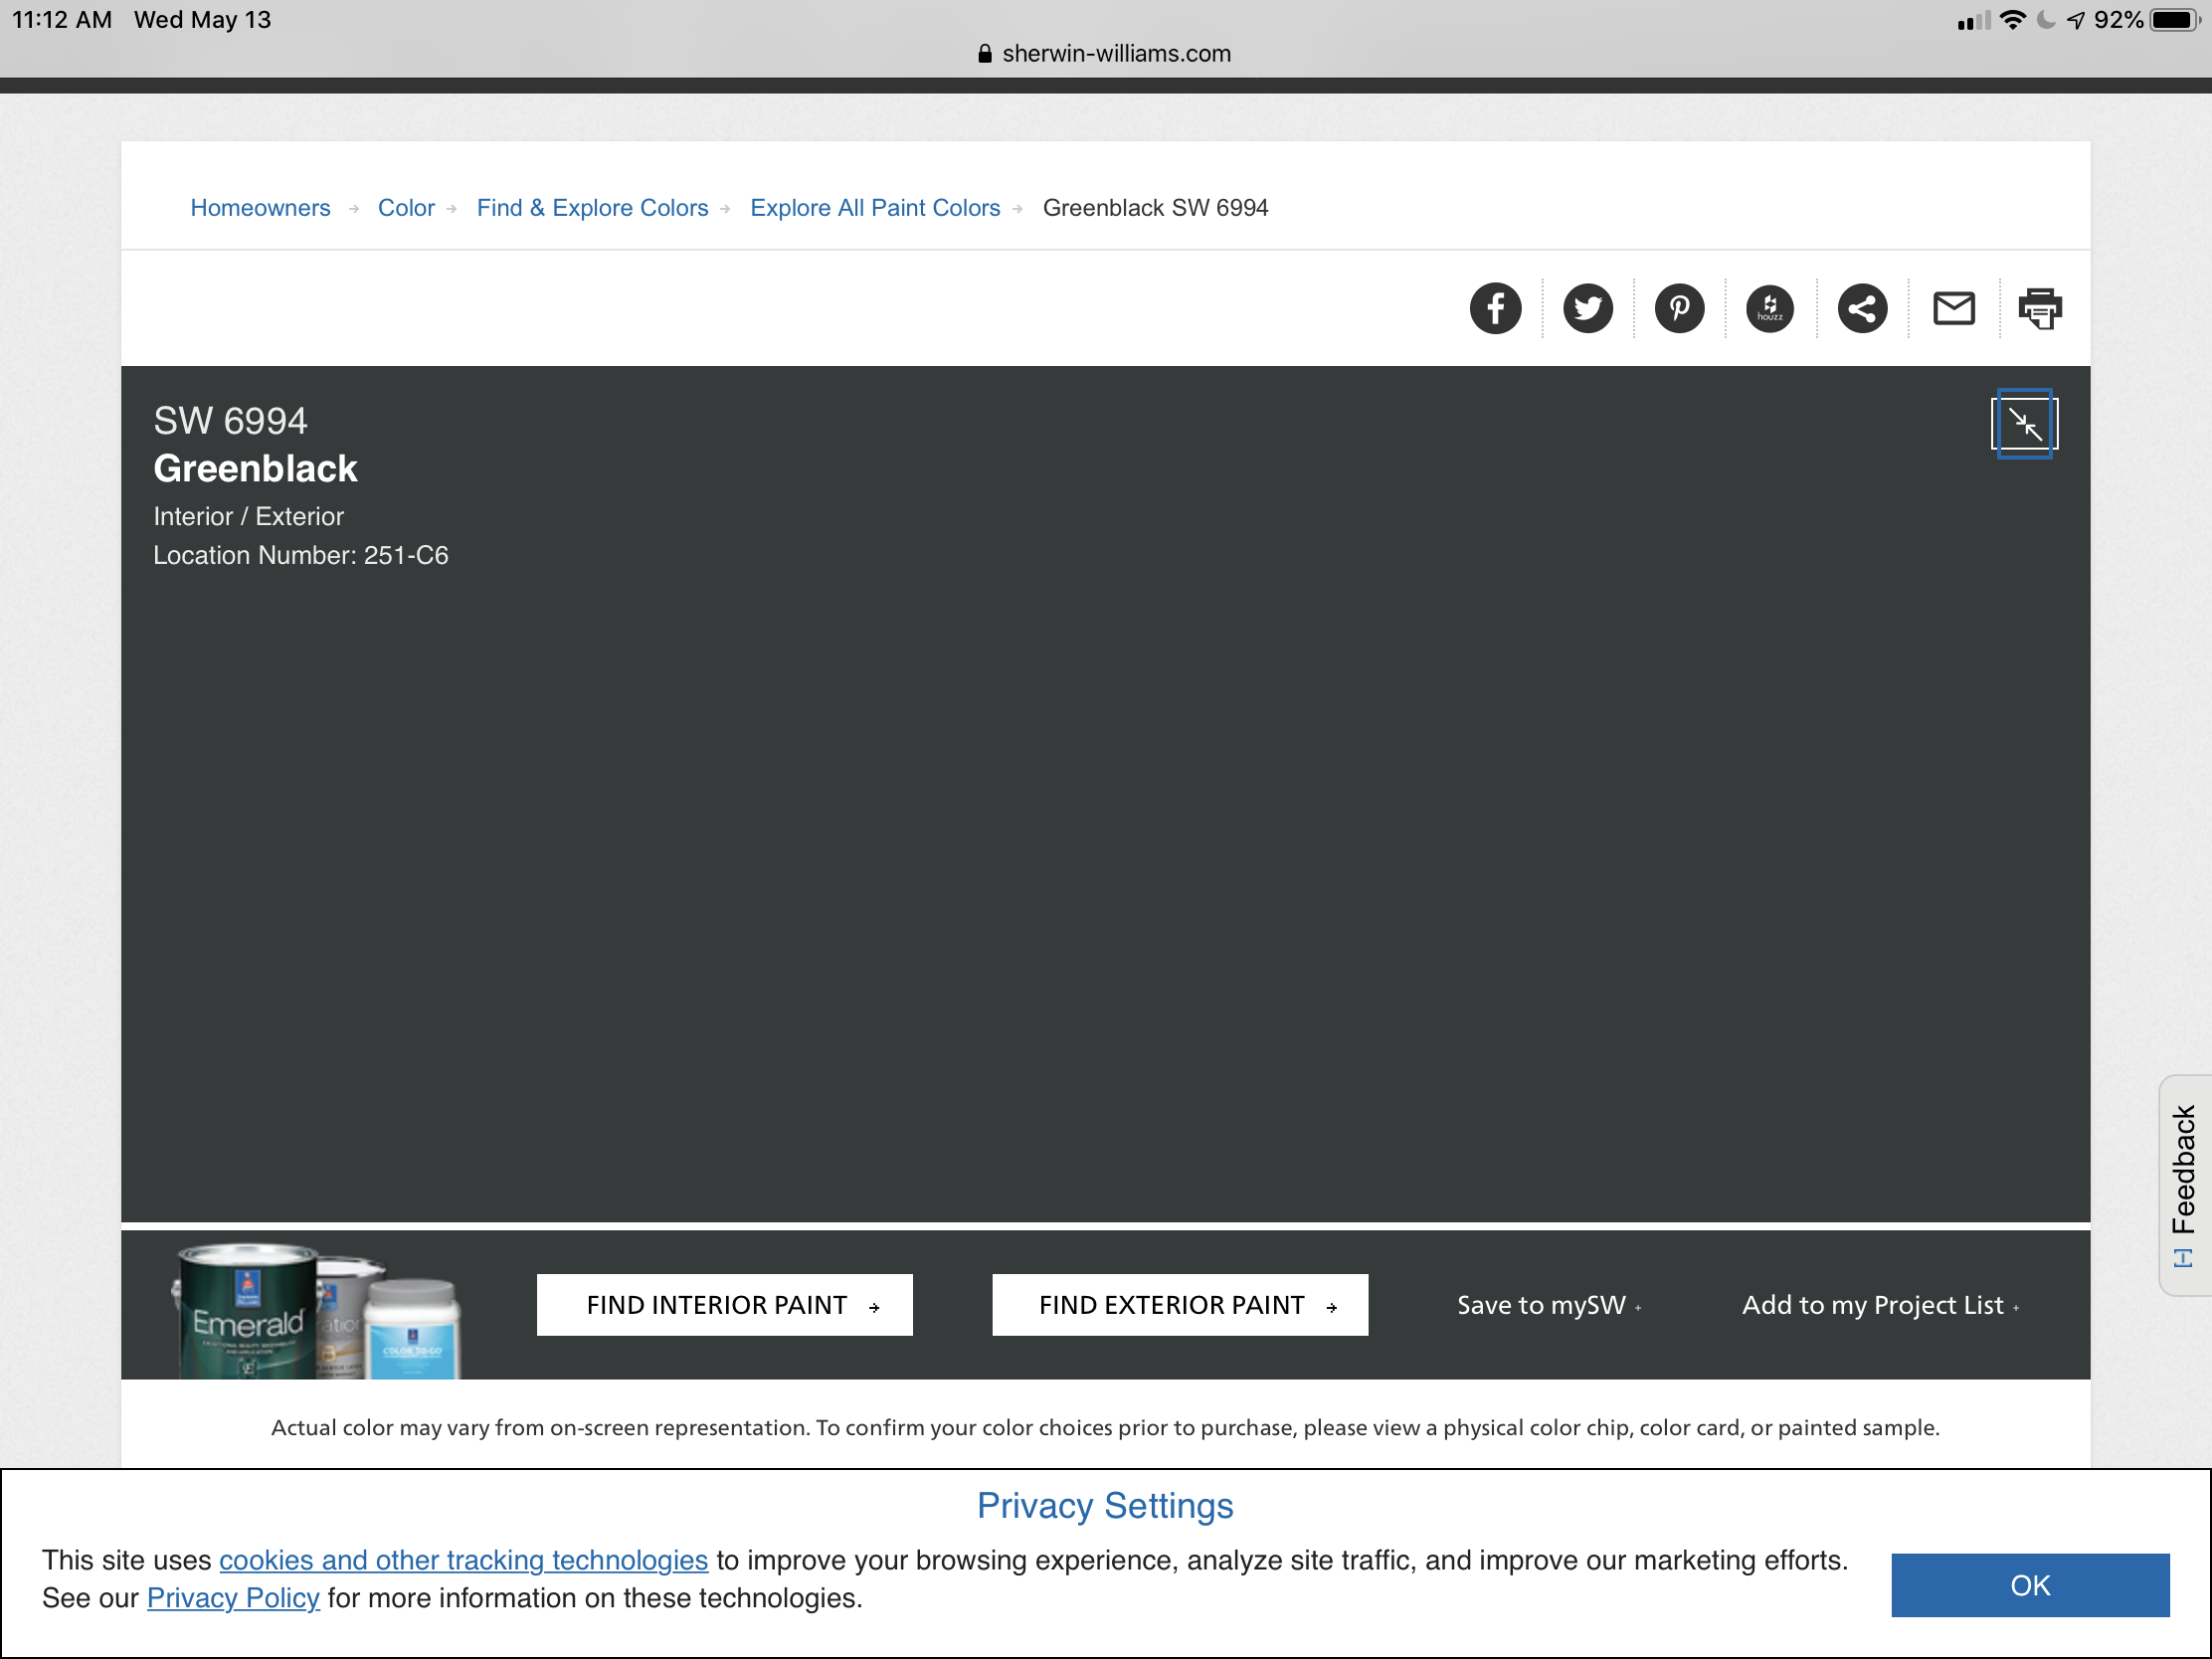This screenshot has width=2212, height=1659.
Task: Collapse the Greenblack color swatch view
Action: [x=2025, y=424]
